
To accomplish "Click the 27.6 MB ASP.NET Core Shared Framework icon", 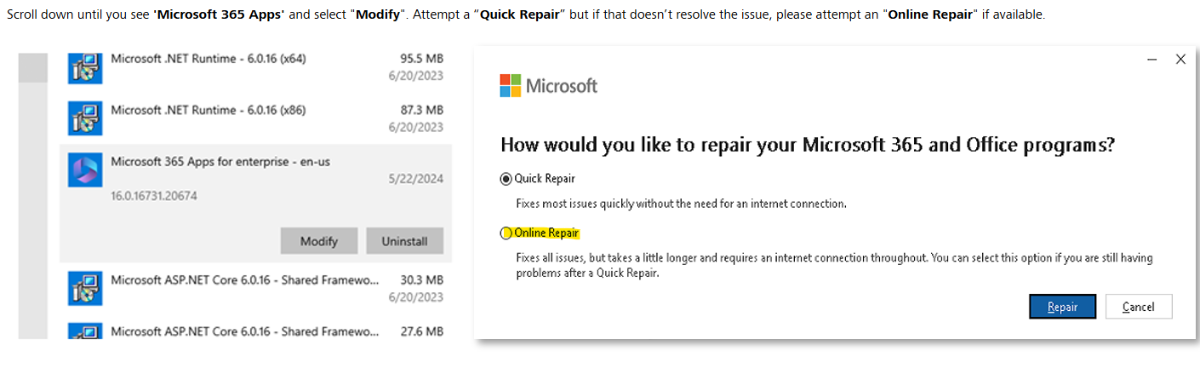I will pos(83,331).
